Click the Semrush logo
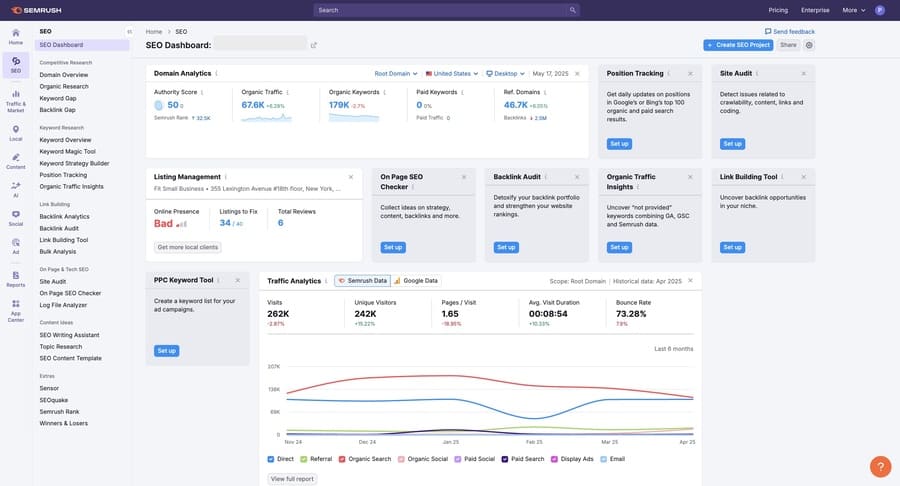Screen dimensions: 900x486 tap(36, 10)
